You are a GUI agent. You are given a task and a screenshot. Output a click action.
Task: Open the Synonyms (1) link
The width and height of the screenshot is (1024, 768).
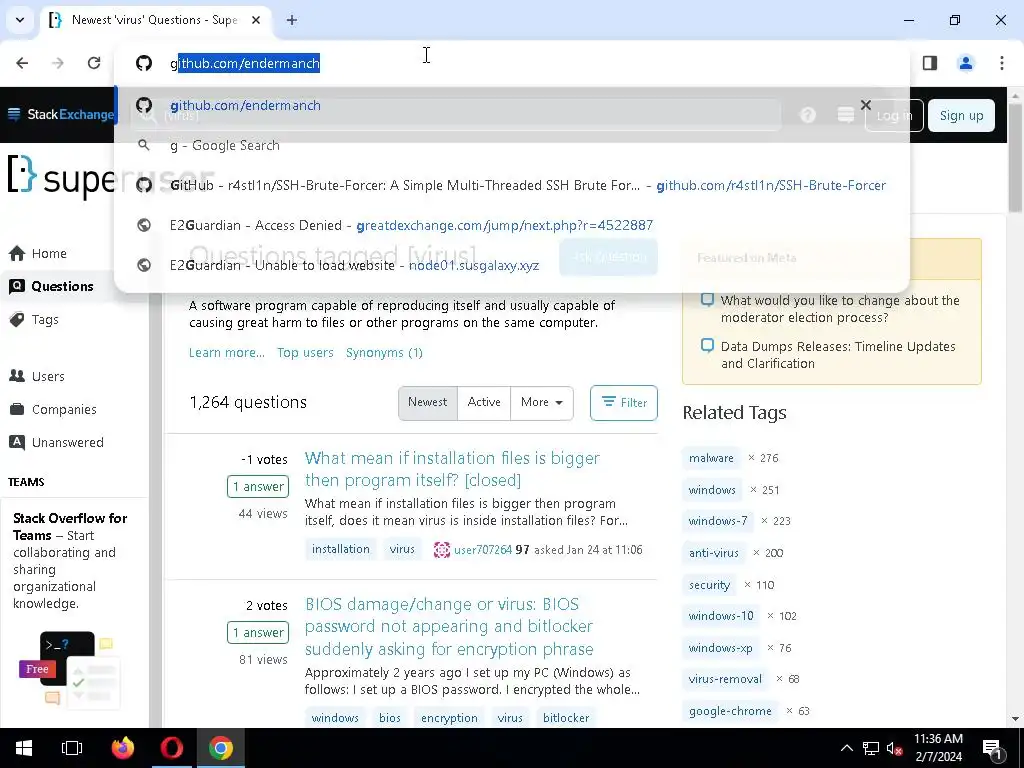pos(384,353)
